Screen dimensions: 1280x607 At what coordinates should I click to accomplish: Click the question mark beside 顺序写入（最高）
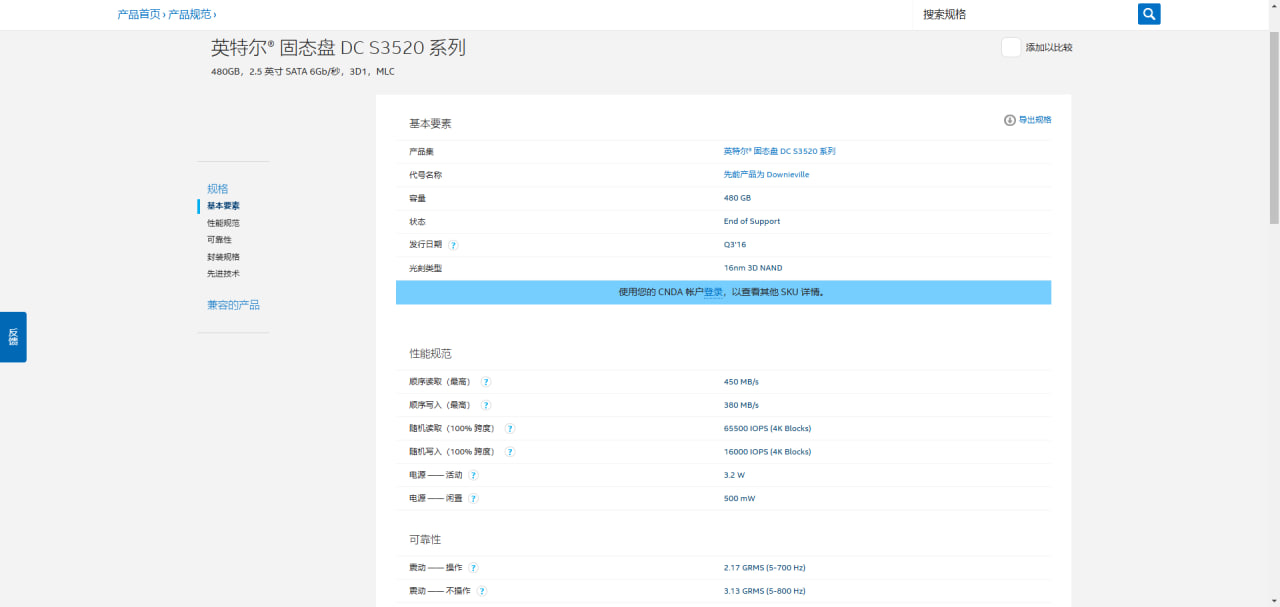[486, 405]
